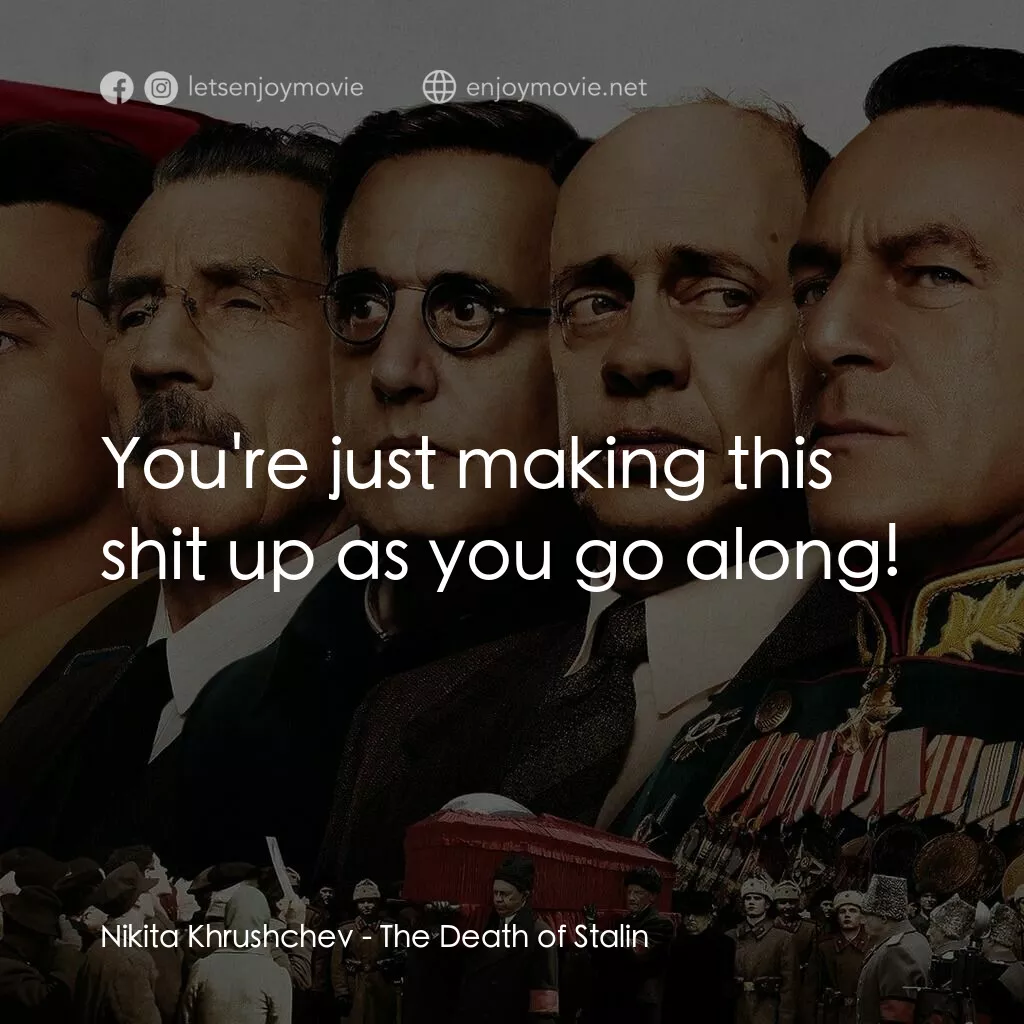This screenshot has width=1024, height=1024.
Task: Select the "Nikita Khrushchev - The Death of Stalin" caption
Action: coord(375,936)
